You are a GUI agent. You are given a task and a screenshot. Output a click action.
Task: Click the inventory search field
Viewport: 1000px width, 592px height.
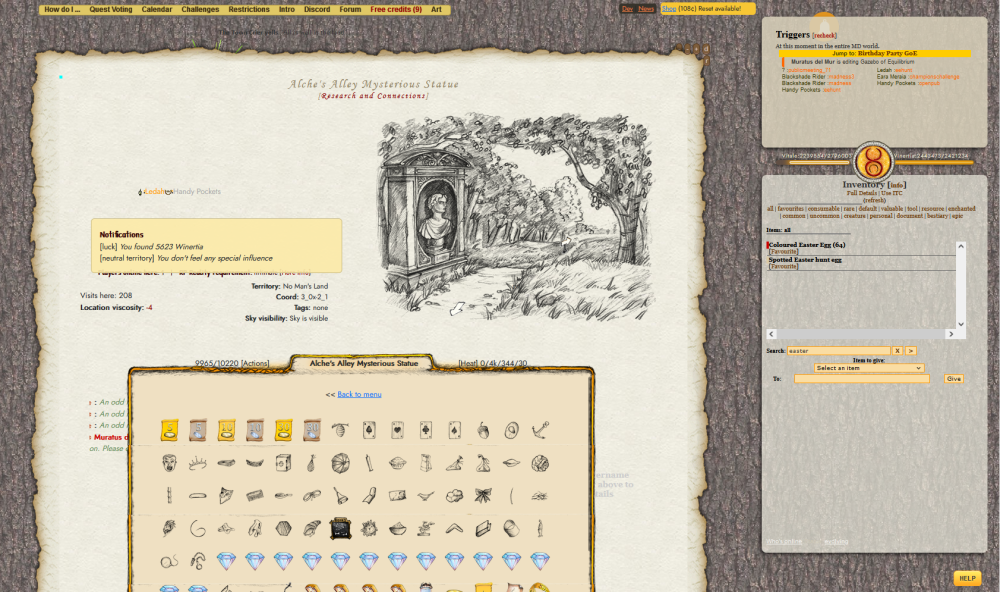[838, 351]
